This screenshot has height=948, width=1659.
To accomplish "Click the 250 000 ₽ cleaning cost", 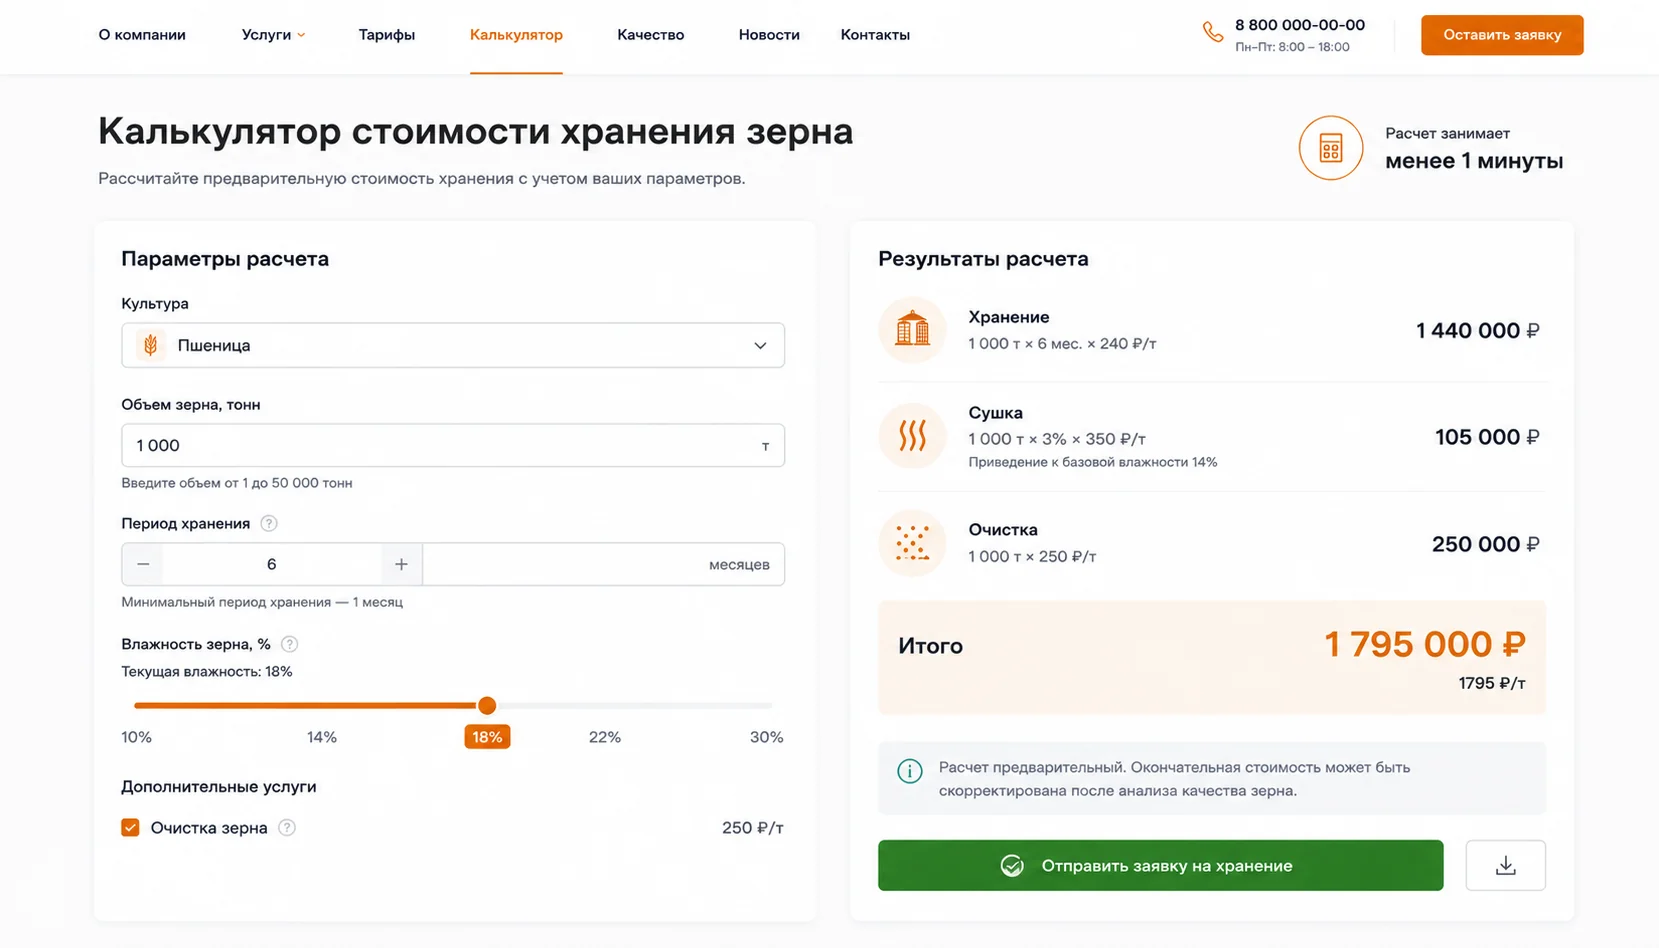I will (1485, 544).
